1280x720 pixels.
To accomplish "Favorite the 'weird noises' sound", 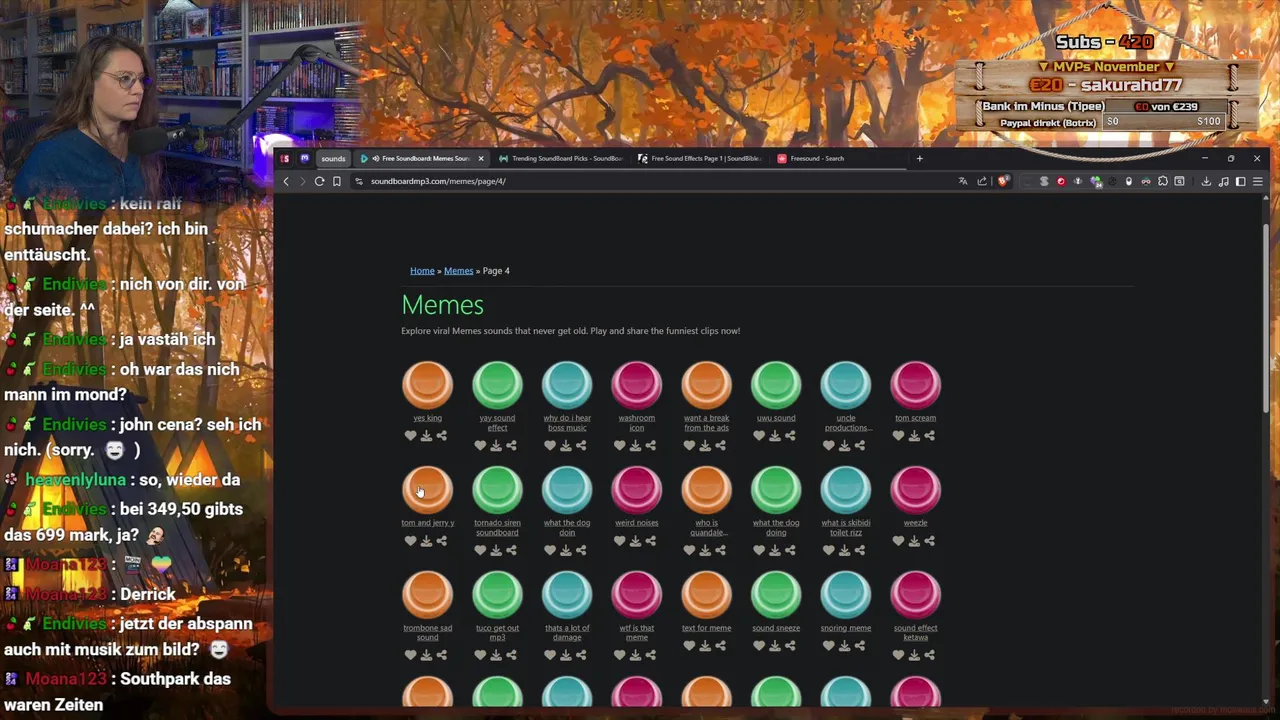I will tap(619, 541).
